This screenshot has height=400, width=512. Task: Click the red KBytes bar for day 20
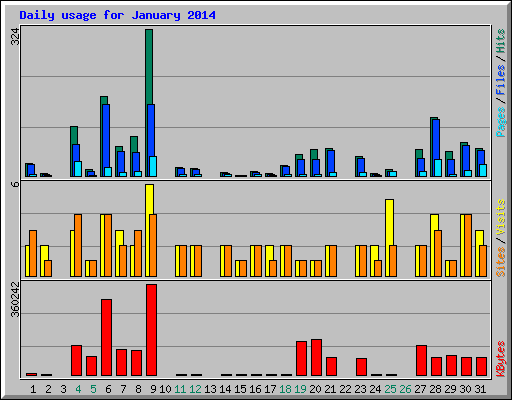pyautogui.click(x=316, y=357)
